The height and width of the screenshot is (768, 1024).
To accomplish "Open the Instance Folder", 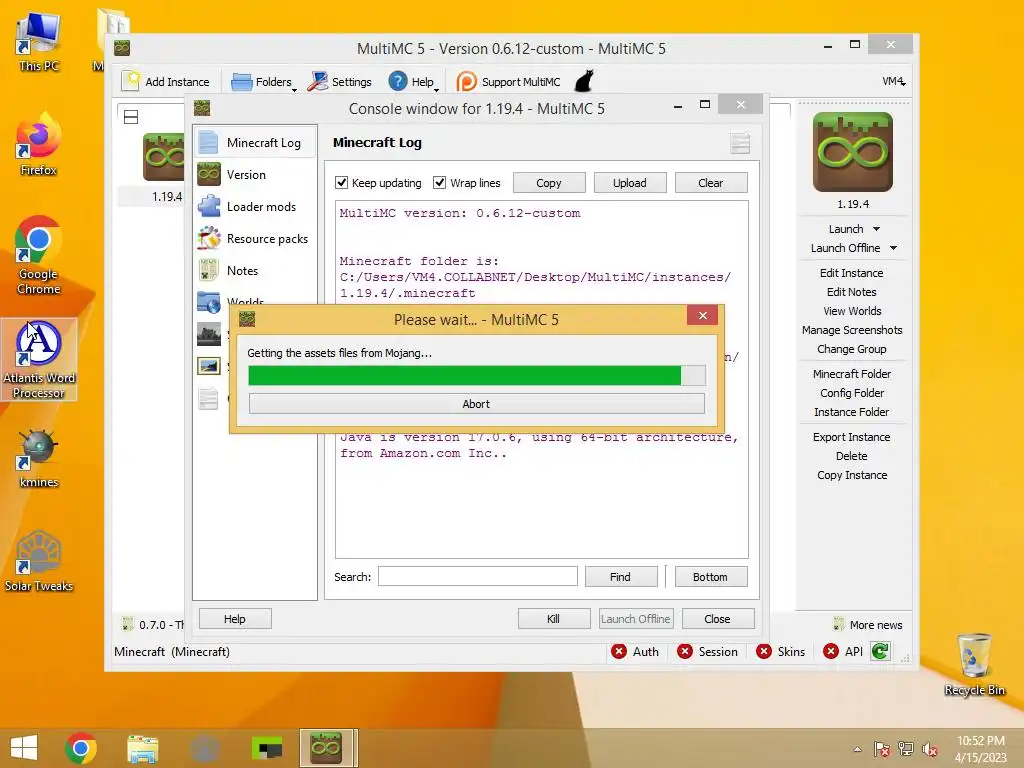I will click(x=852, y=411).
